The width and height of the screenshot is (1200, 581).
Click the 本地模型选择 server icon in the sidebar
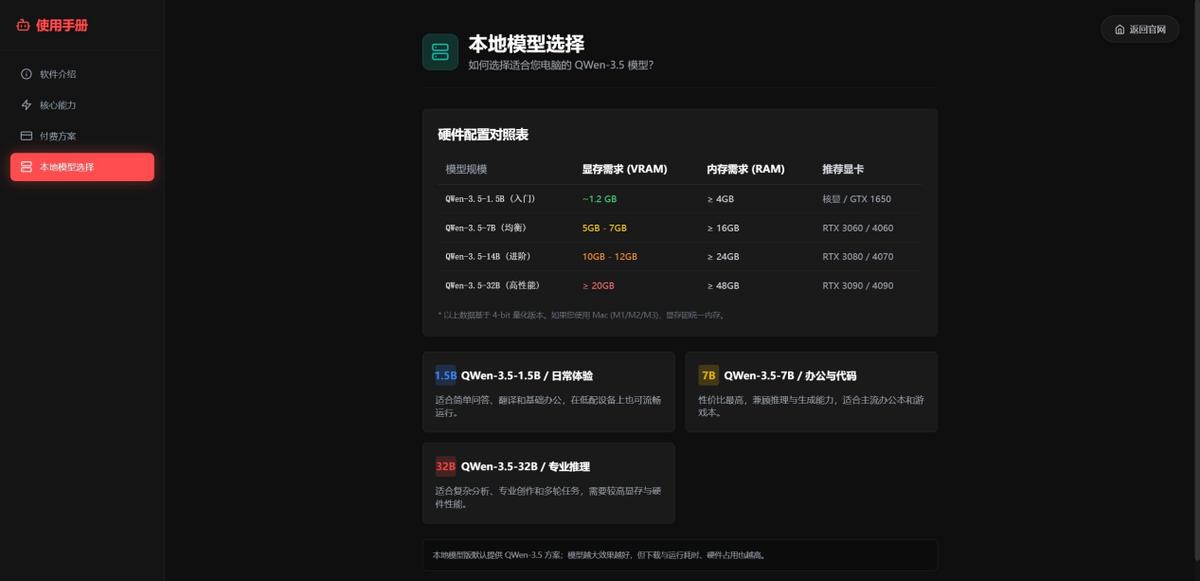click(27, 167)
